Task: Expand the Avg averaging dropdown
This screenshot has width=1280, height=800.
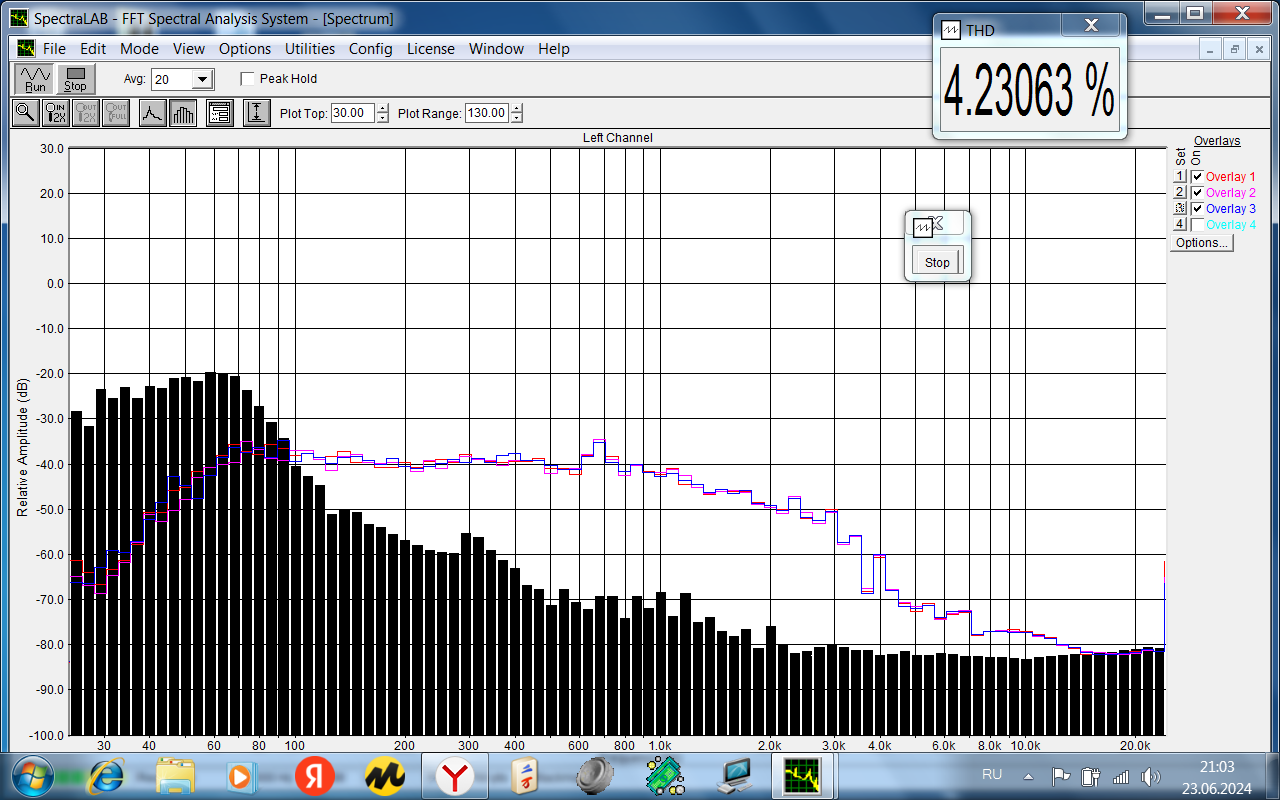Action: click(x=203, y=79)
